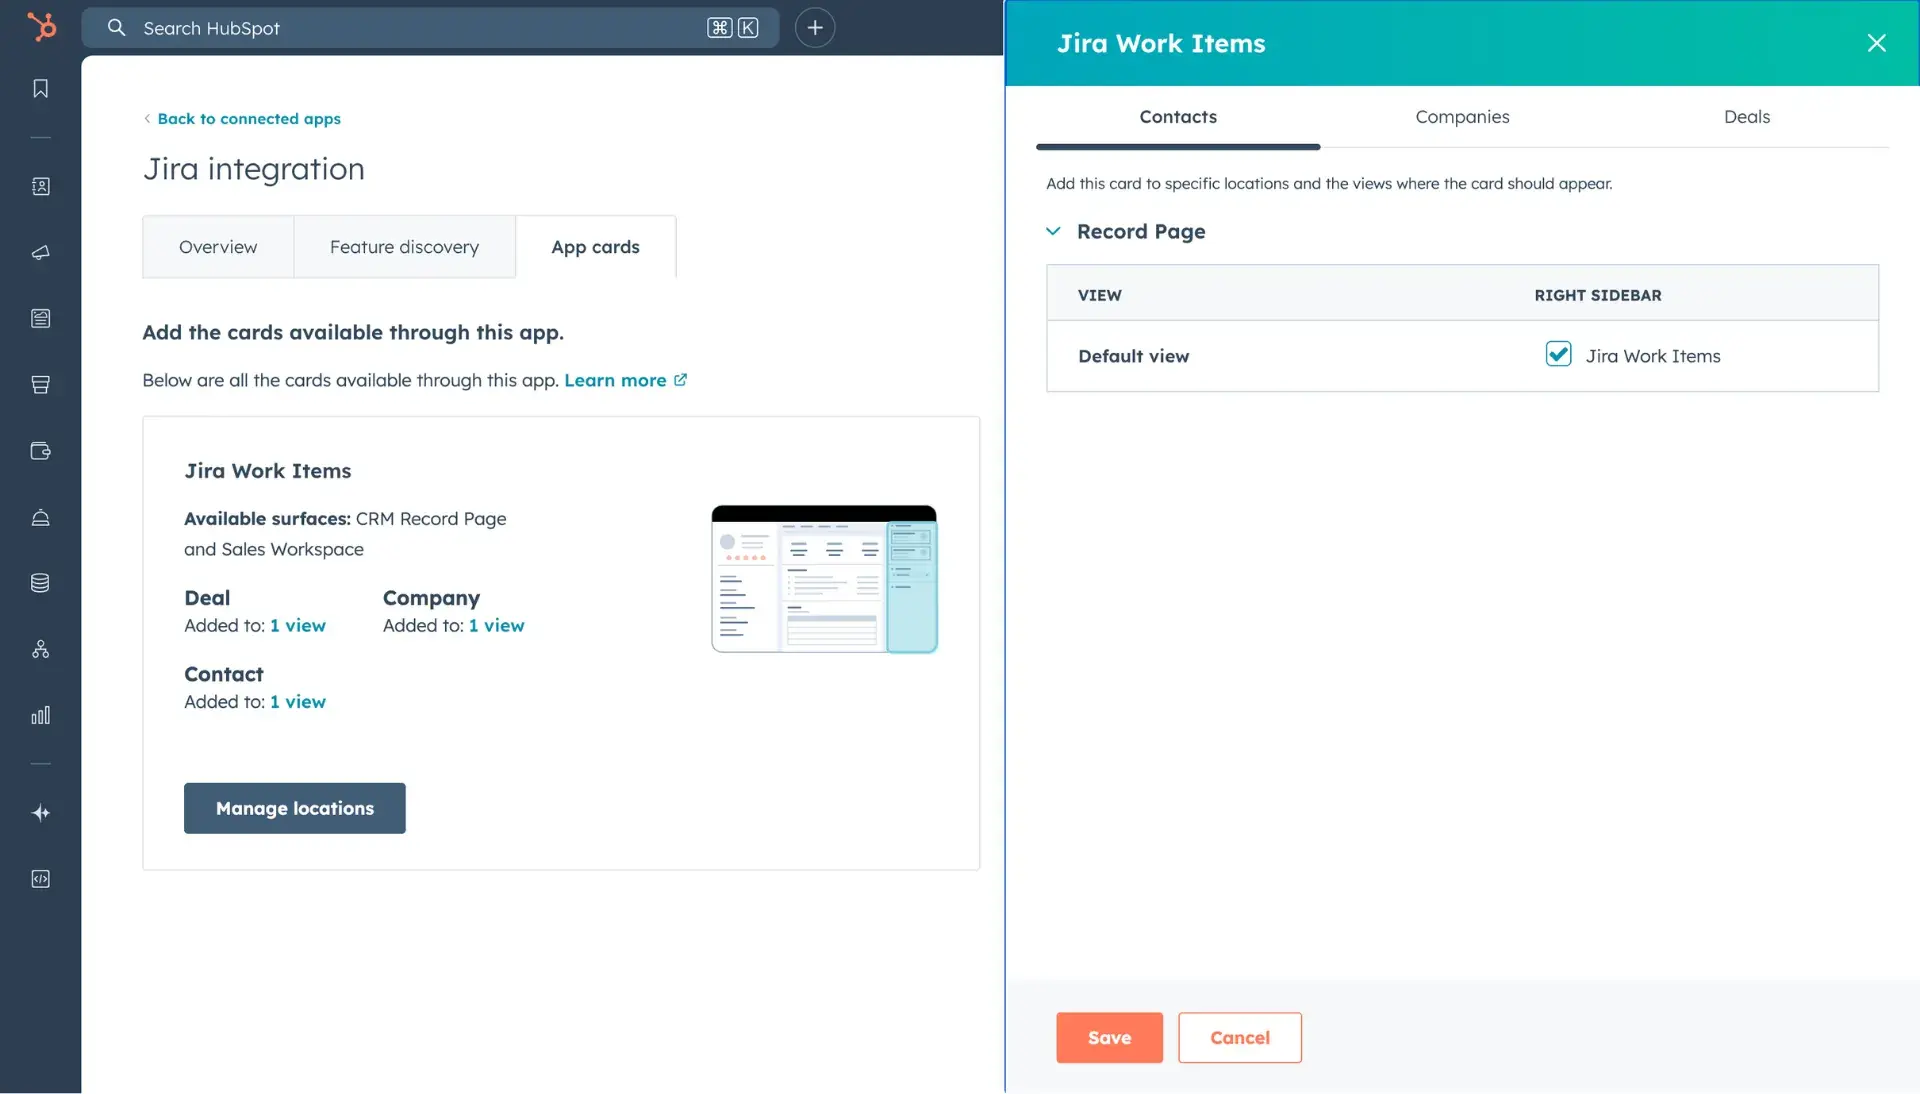The height and width of the screenshot is (1094, 1920).
Task: Switch to the Companies tab
Action: pos(1461,117)
